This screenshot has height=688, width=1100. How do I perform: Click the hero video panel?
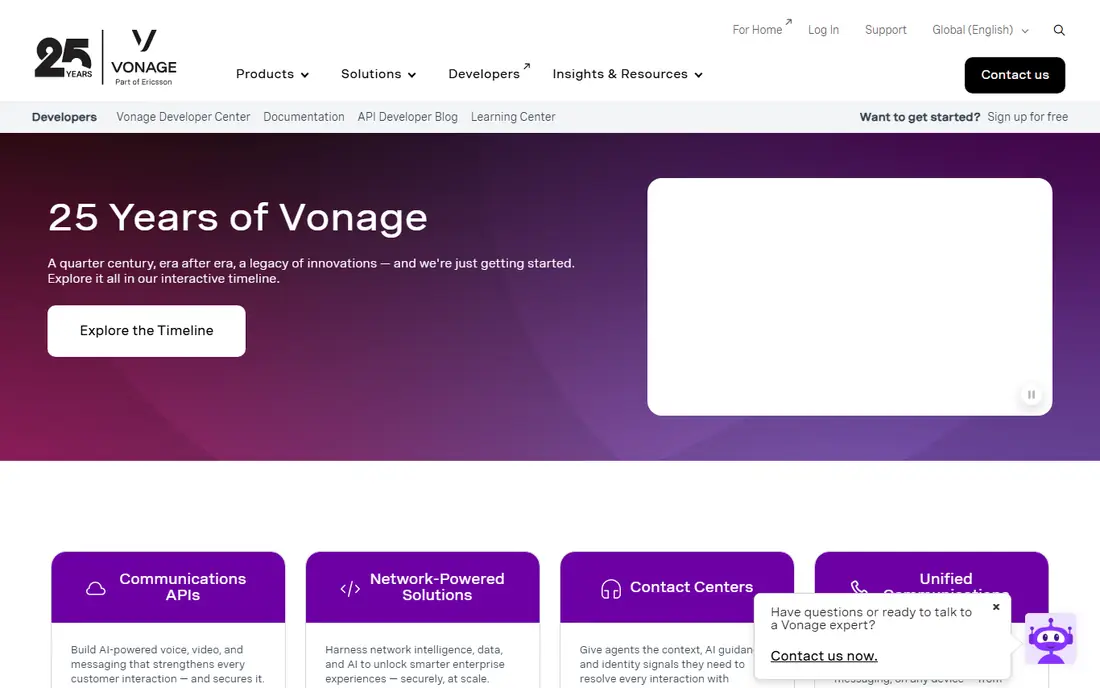click(850, 297)
